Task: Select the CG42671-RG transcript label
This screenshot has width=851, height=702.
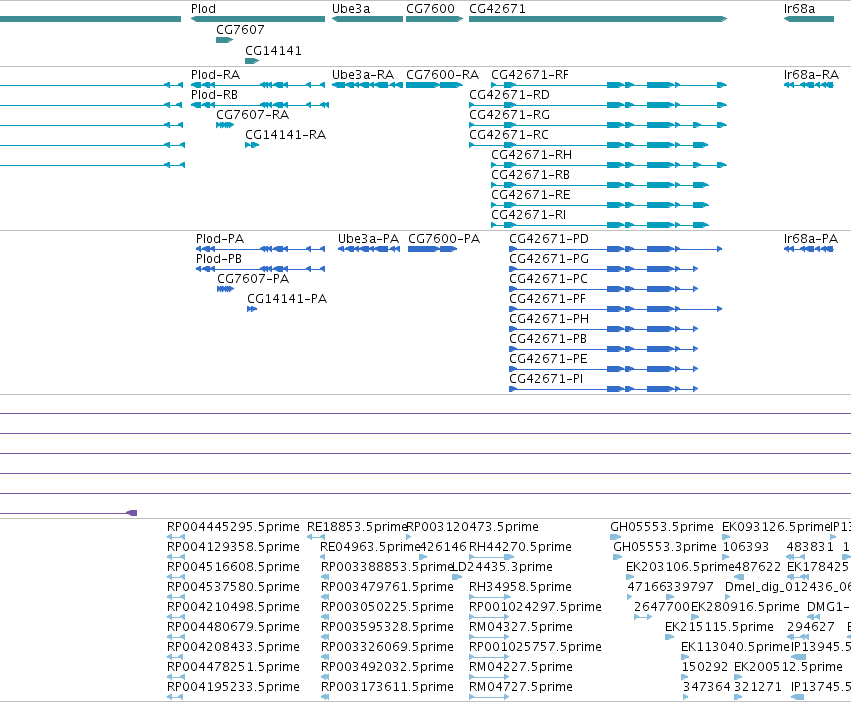Action: [509, 115]
